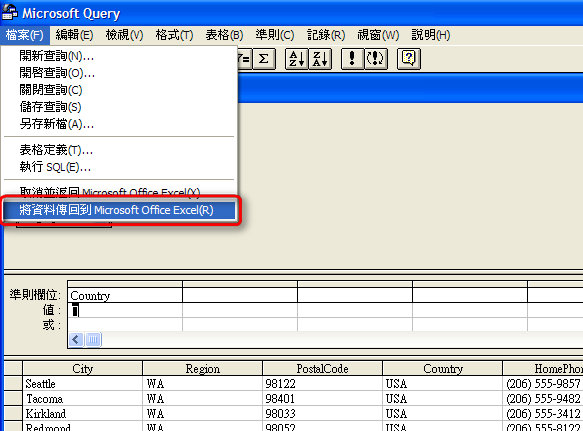Viewport: 583px width, 431px height.
Task: Click the Microsoft Query title bar icon
Action: (x=10, y=13)
